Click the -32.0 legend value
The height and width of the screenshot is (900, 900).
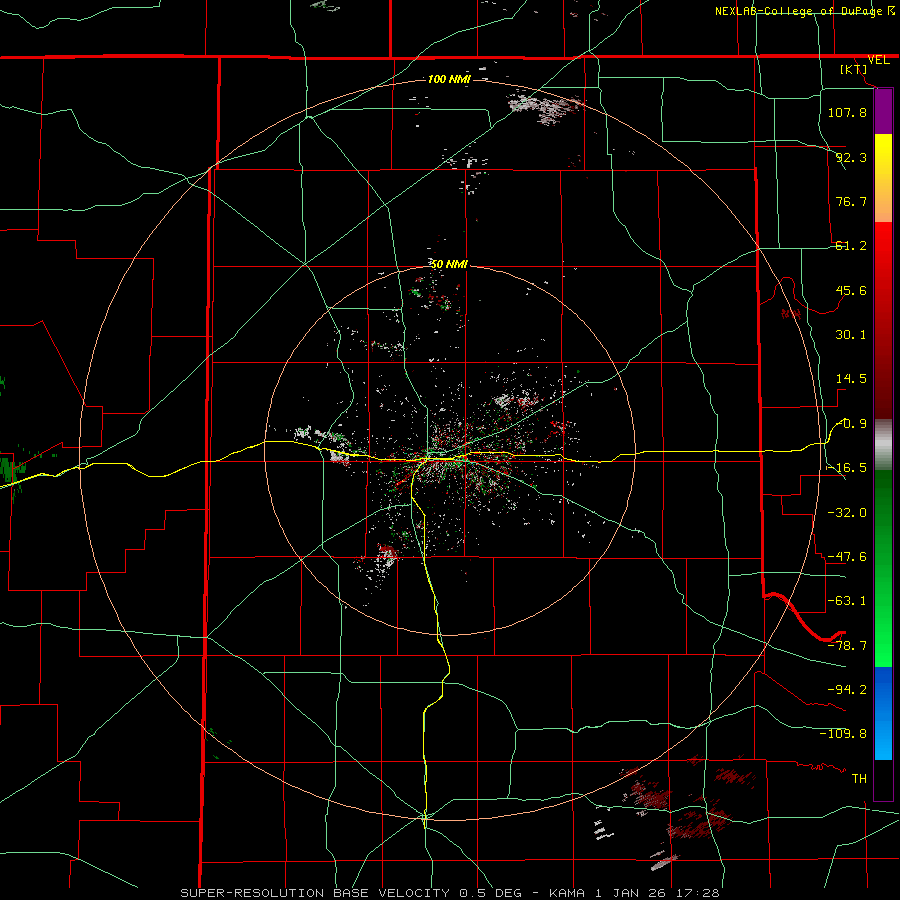click(847, 512)
